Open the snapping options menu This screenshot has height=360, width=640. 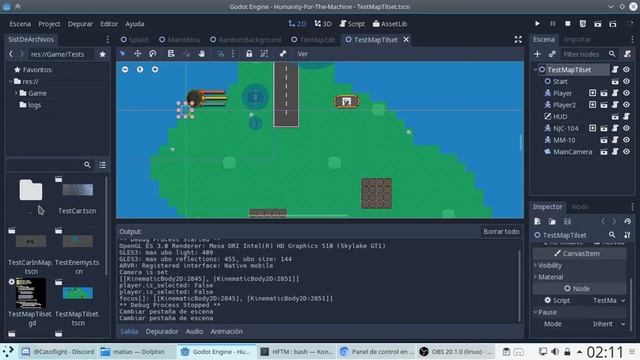pyautogui.click(x=233, y=53)
